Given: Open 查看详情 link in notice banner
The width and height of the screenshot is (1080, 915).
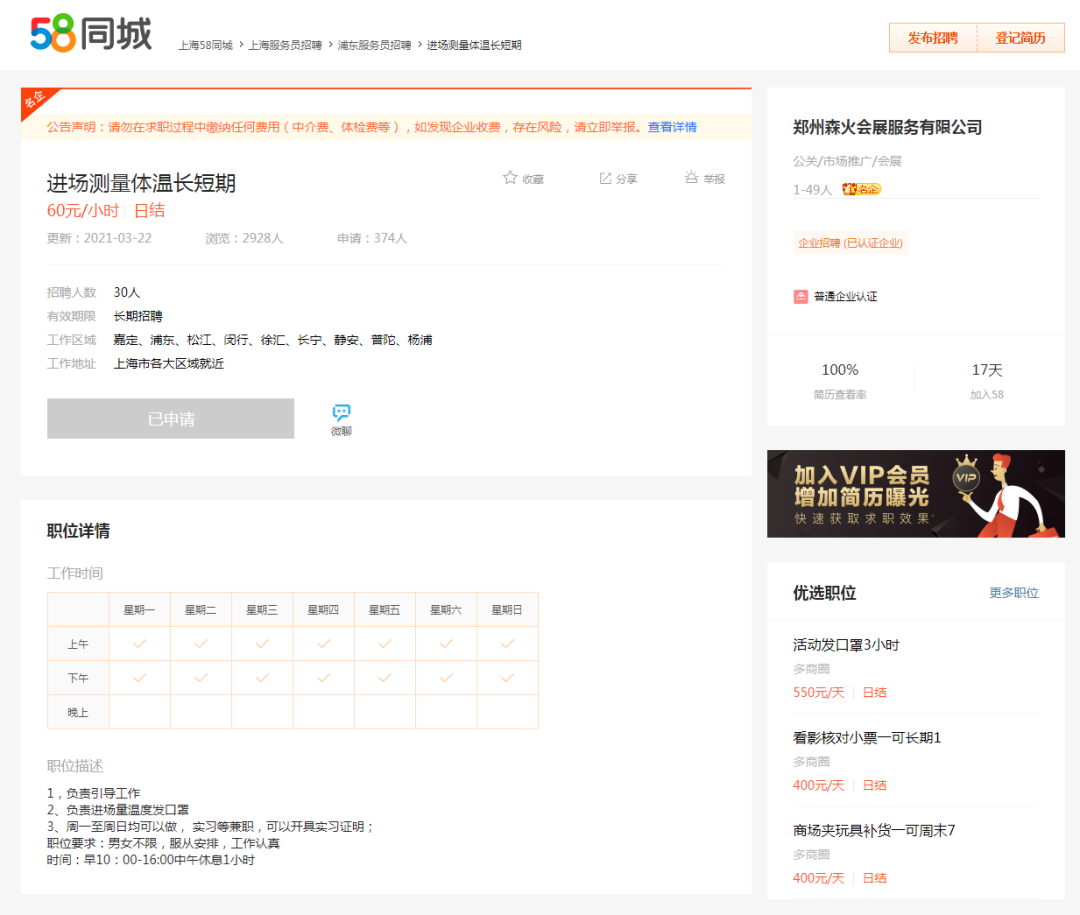Looking at the screenshot, I should 672,127.
